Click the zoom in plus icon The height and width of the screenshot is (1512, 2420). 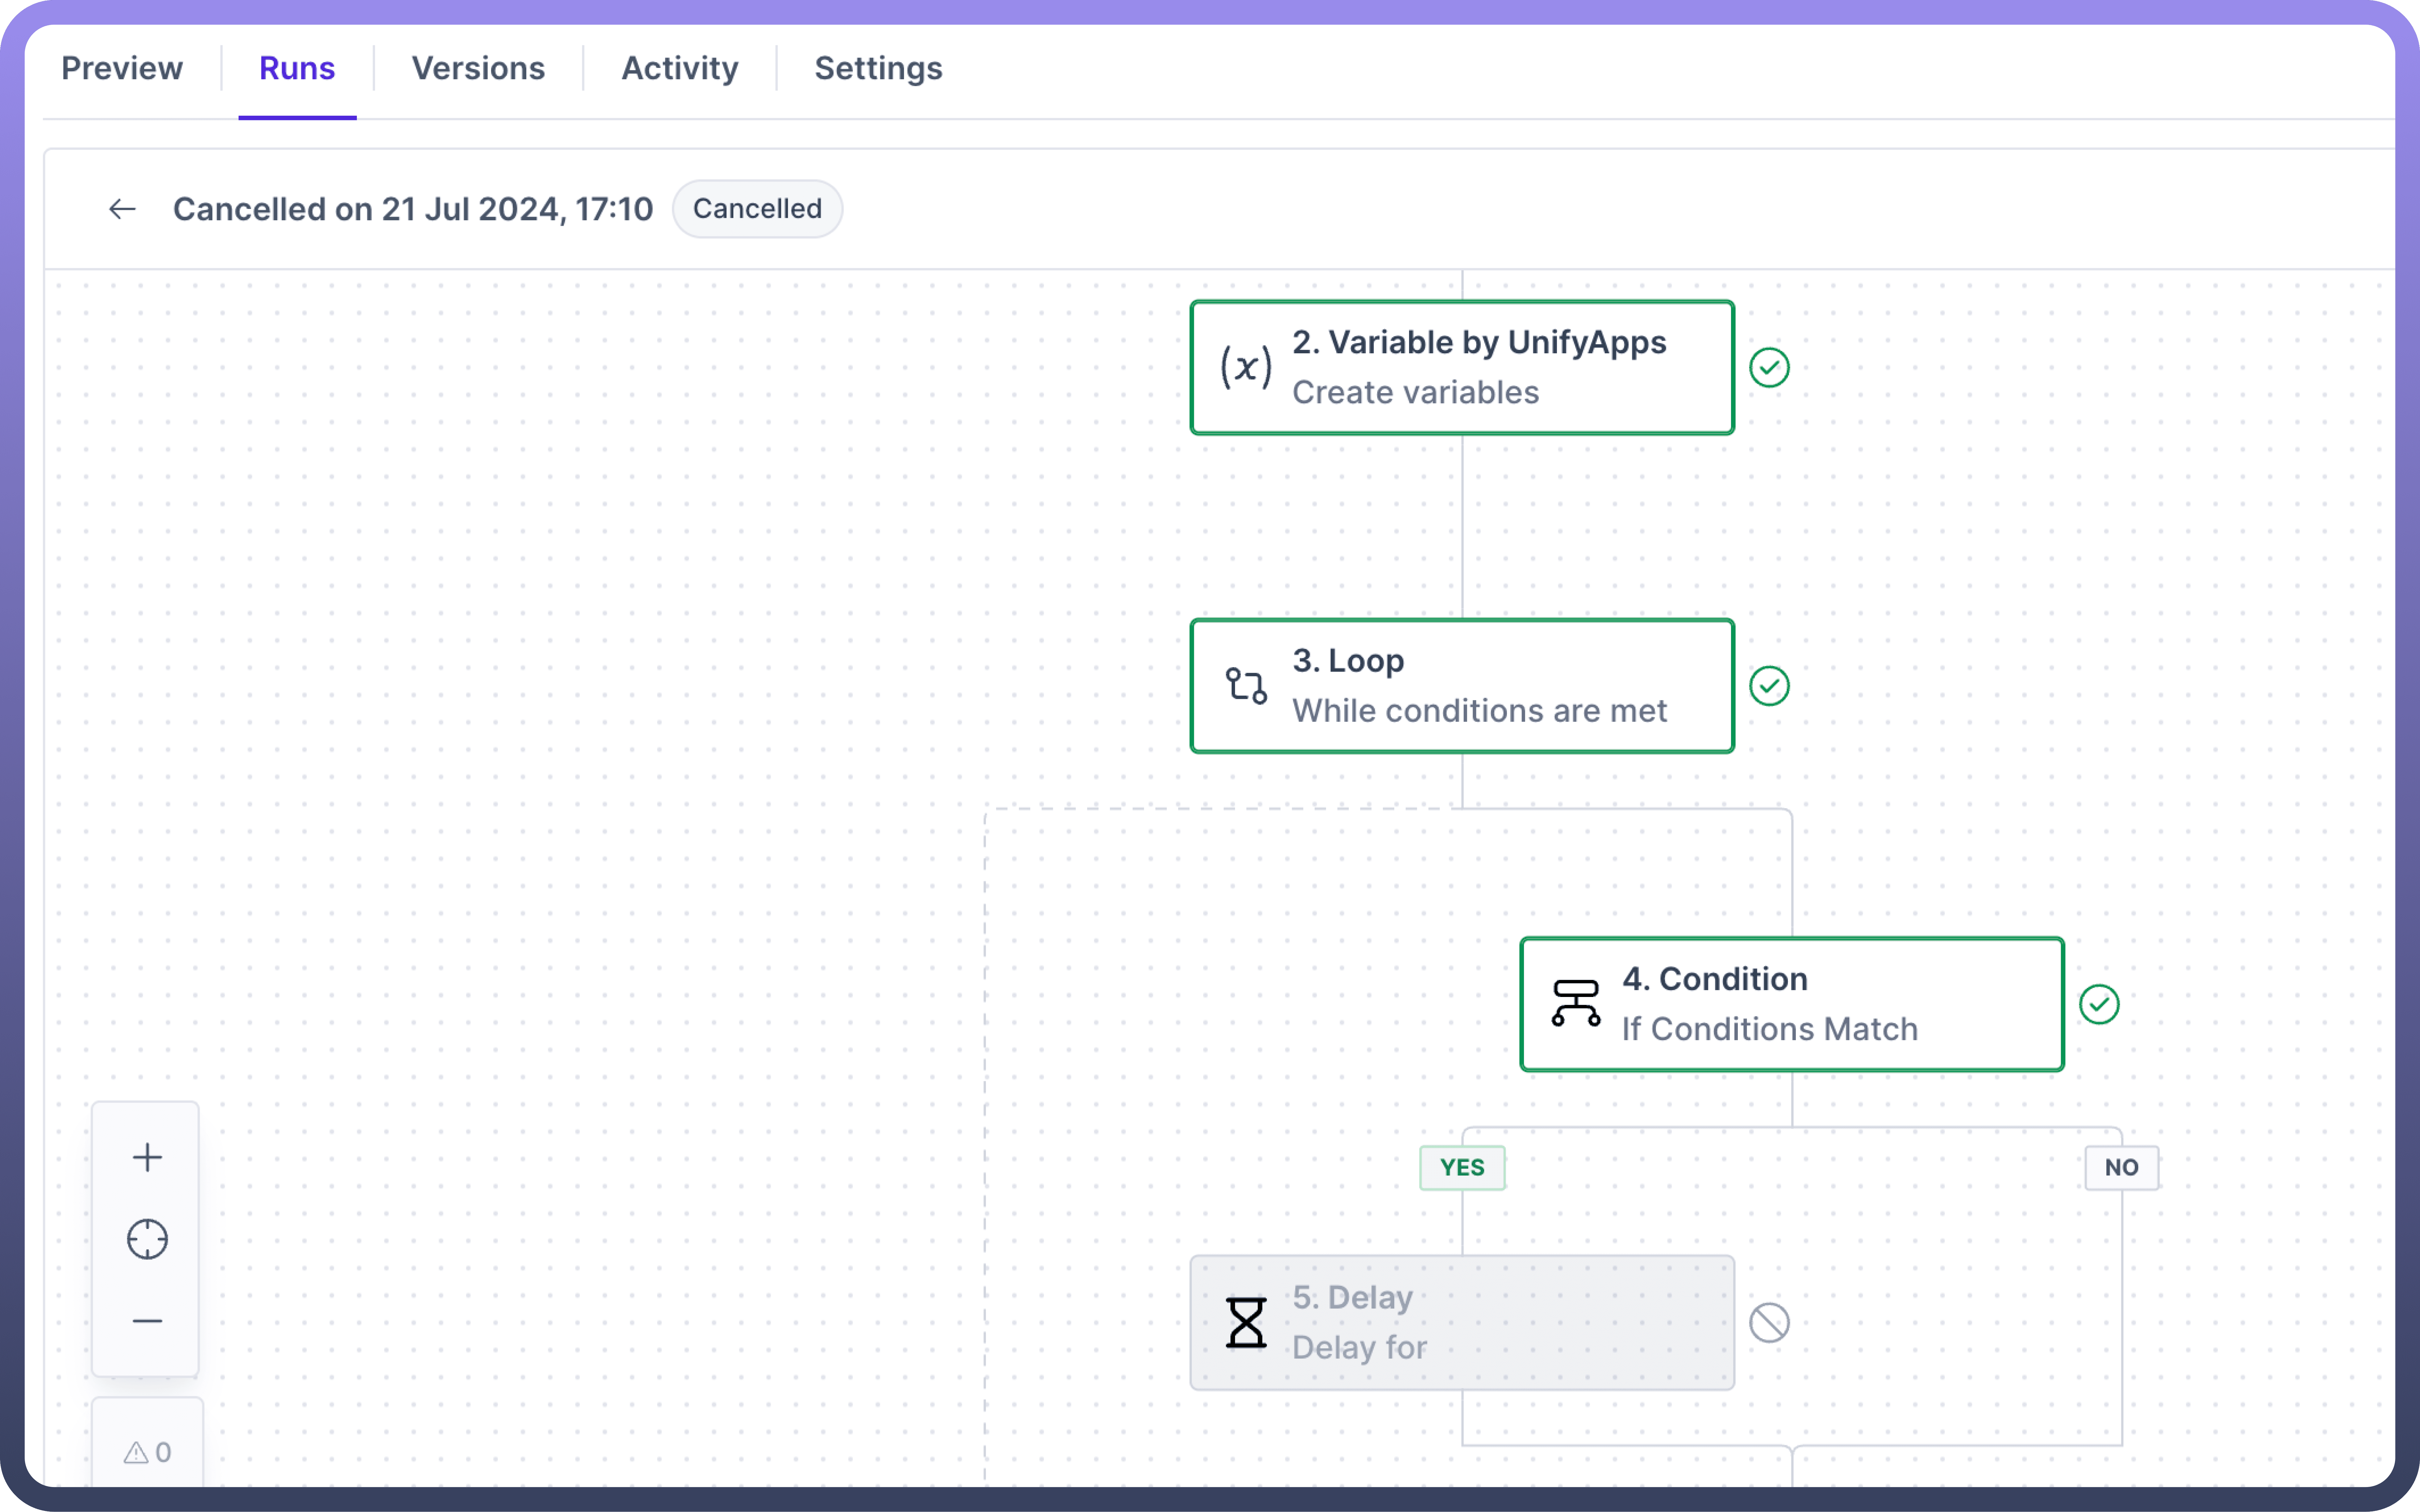pos(147,1157)
